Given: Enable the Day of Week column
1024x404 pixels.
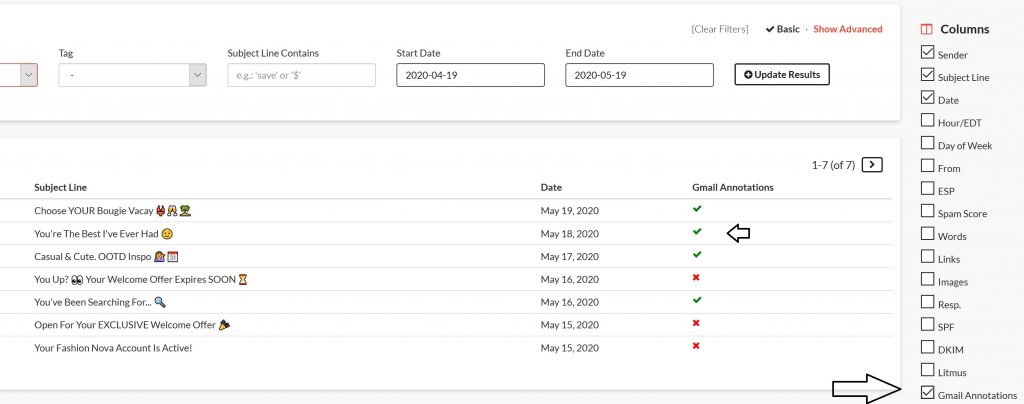Looking at the screenshot, I should (x=927, y=143).
